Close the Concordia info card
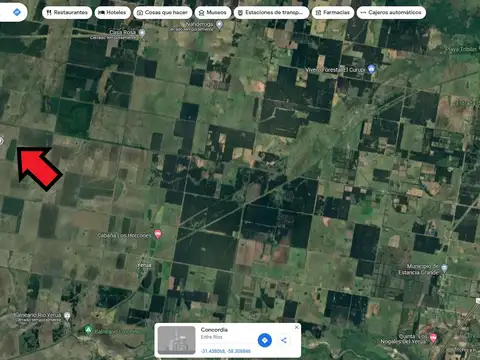Image resolution: width=480 pixels, height=360 pixels. 297,327
